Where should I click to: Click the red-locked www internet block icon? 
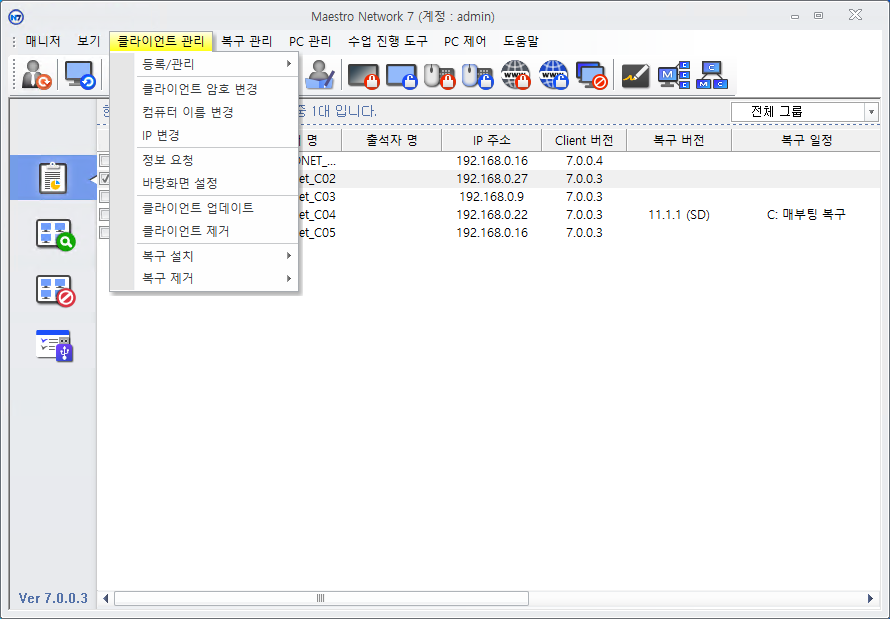click(516, 75)
